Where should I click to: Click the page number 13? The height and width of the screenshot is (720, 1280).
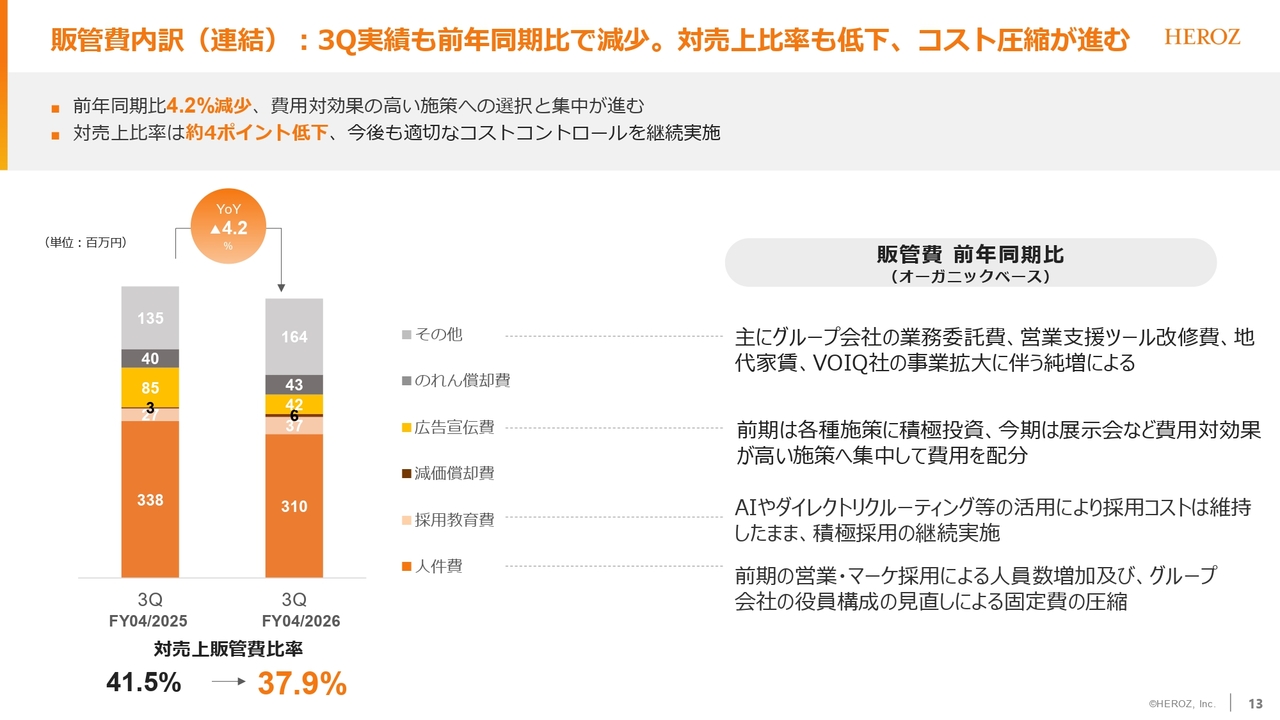pos(1256,704)
